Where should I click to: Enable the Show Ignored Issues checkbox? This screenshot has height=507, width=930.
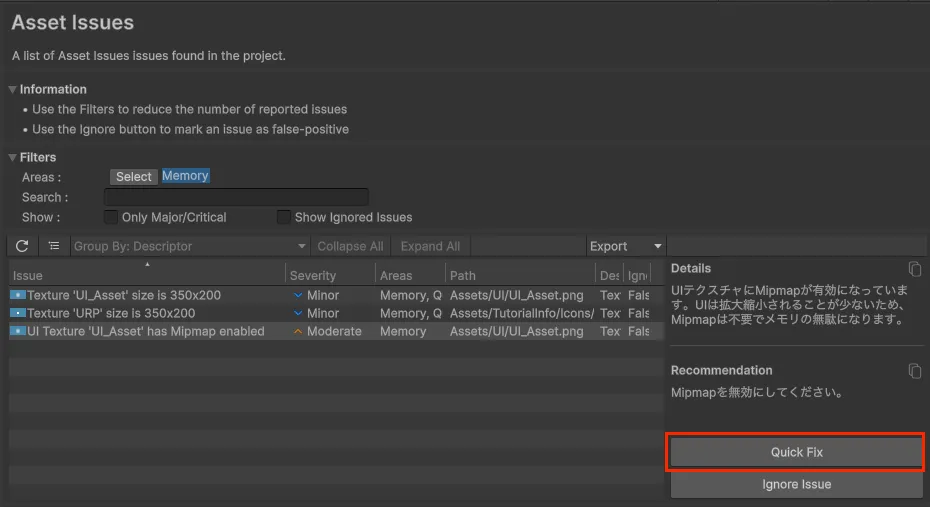[284, 217]
